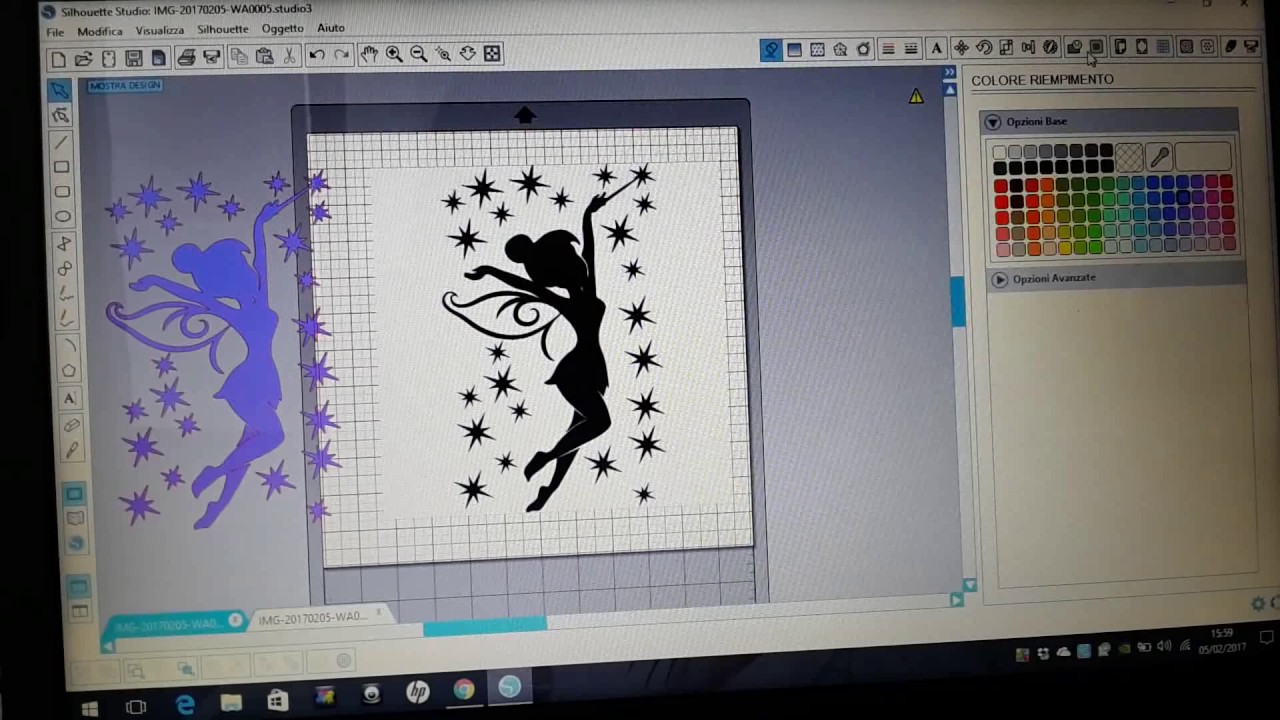
Task: Activate the Pan hand tool
Action: 369,55
